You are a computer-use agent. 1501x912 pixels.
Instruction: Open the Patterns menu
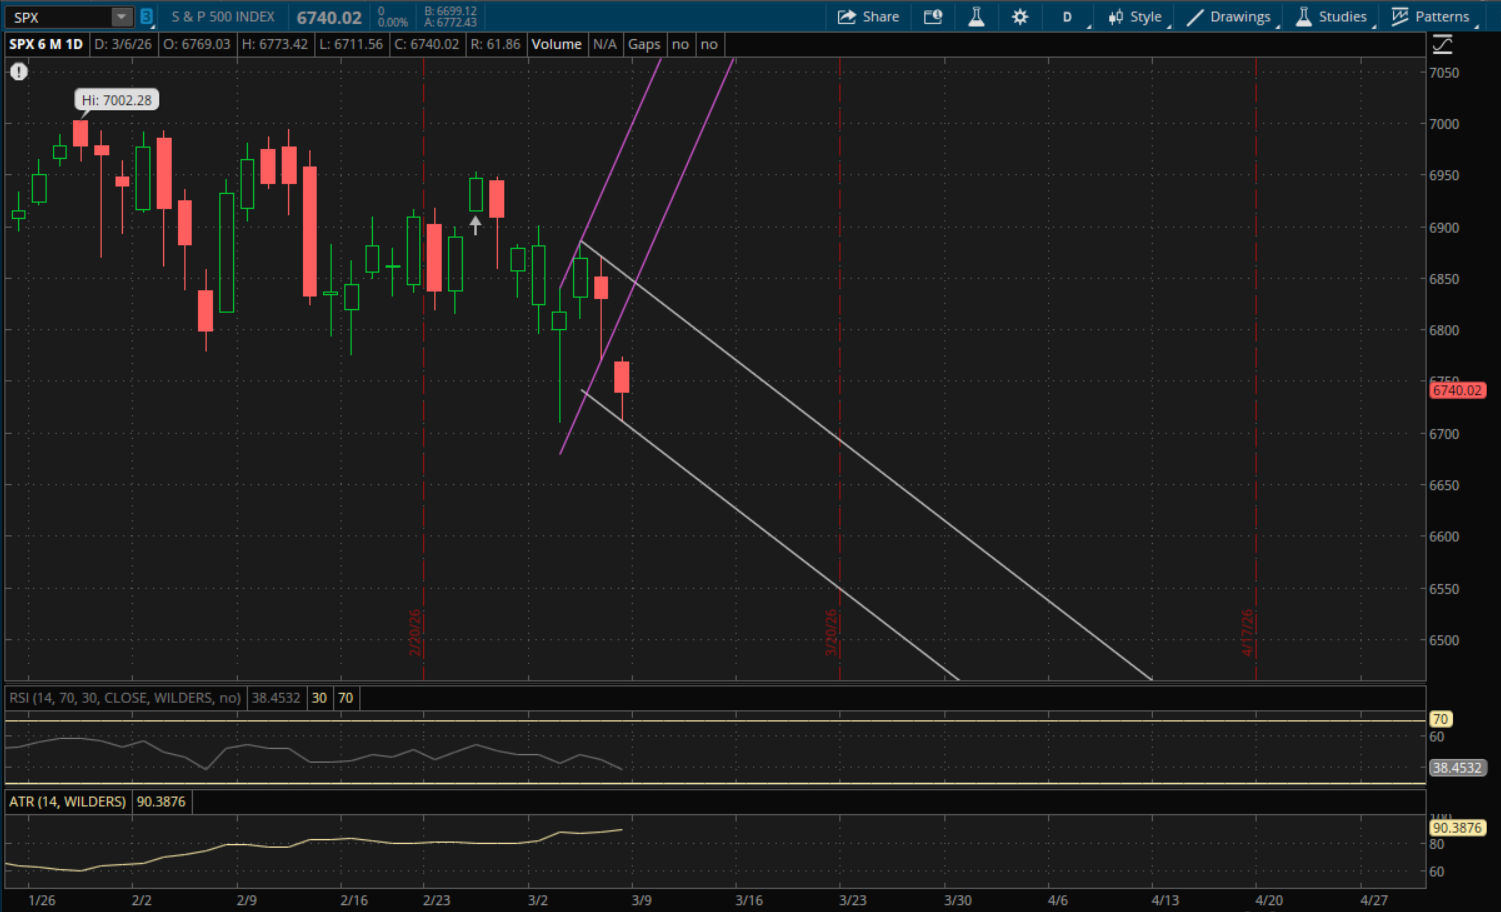coord(1431,17)
